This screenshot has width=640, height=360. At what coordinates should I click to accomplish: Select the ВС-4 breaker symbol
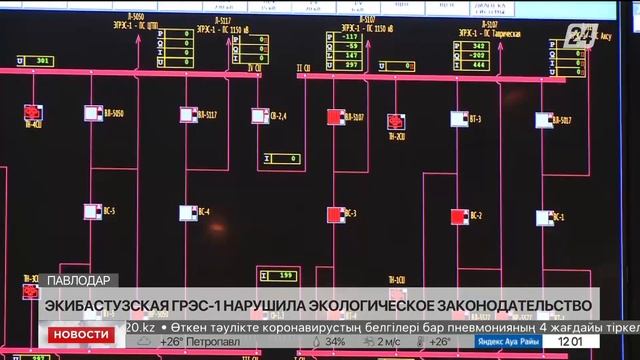click(188, 213)
